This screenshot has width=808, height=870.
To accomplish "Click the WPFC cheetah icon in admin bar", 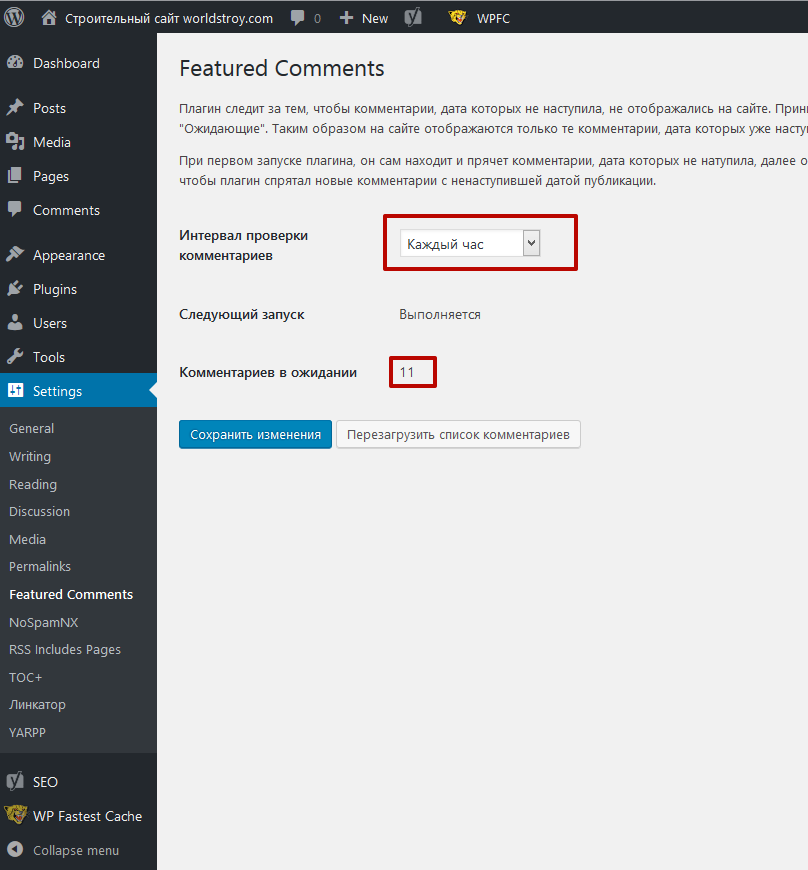I will [x=457, y=18].
